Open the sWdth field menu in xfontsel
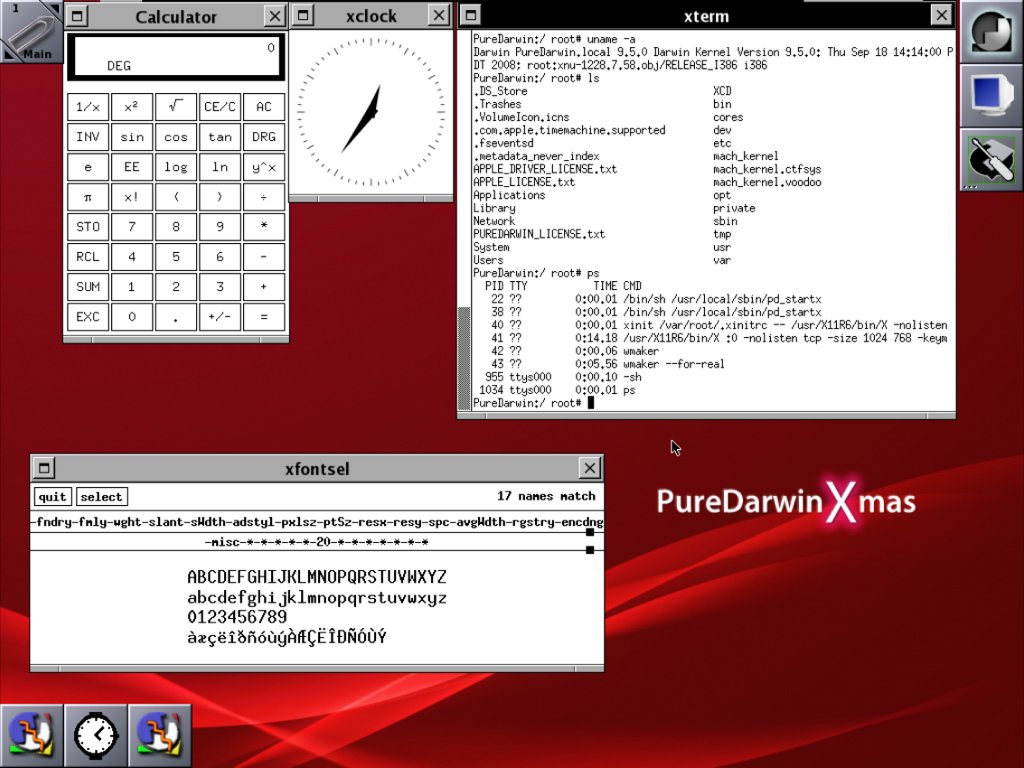Screen dimensions: 1024x768 point(209,522)
